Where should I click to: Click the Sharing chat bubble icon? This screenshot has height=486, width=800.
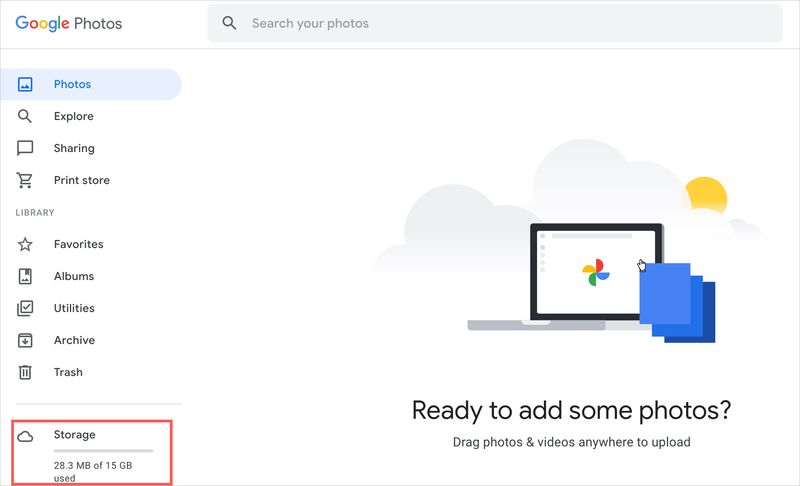pyautogui.click(x=25, y=148)
